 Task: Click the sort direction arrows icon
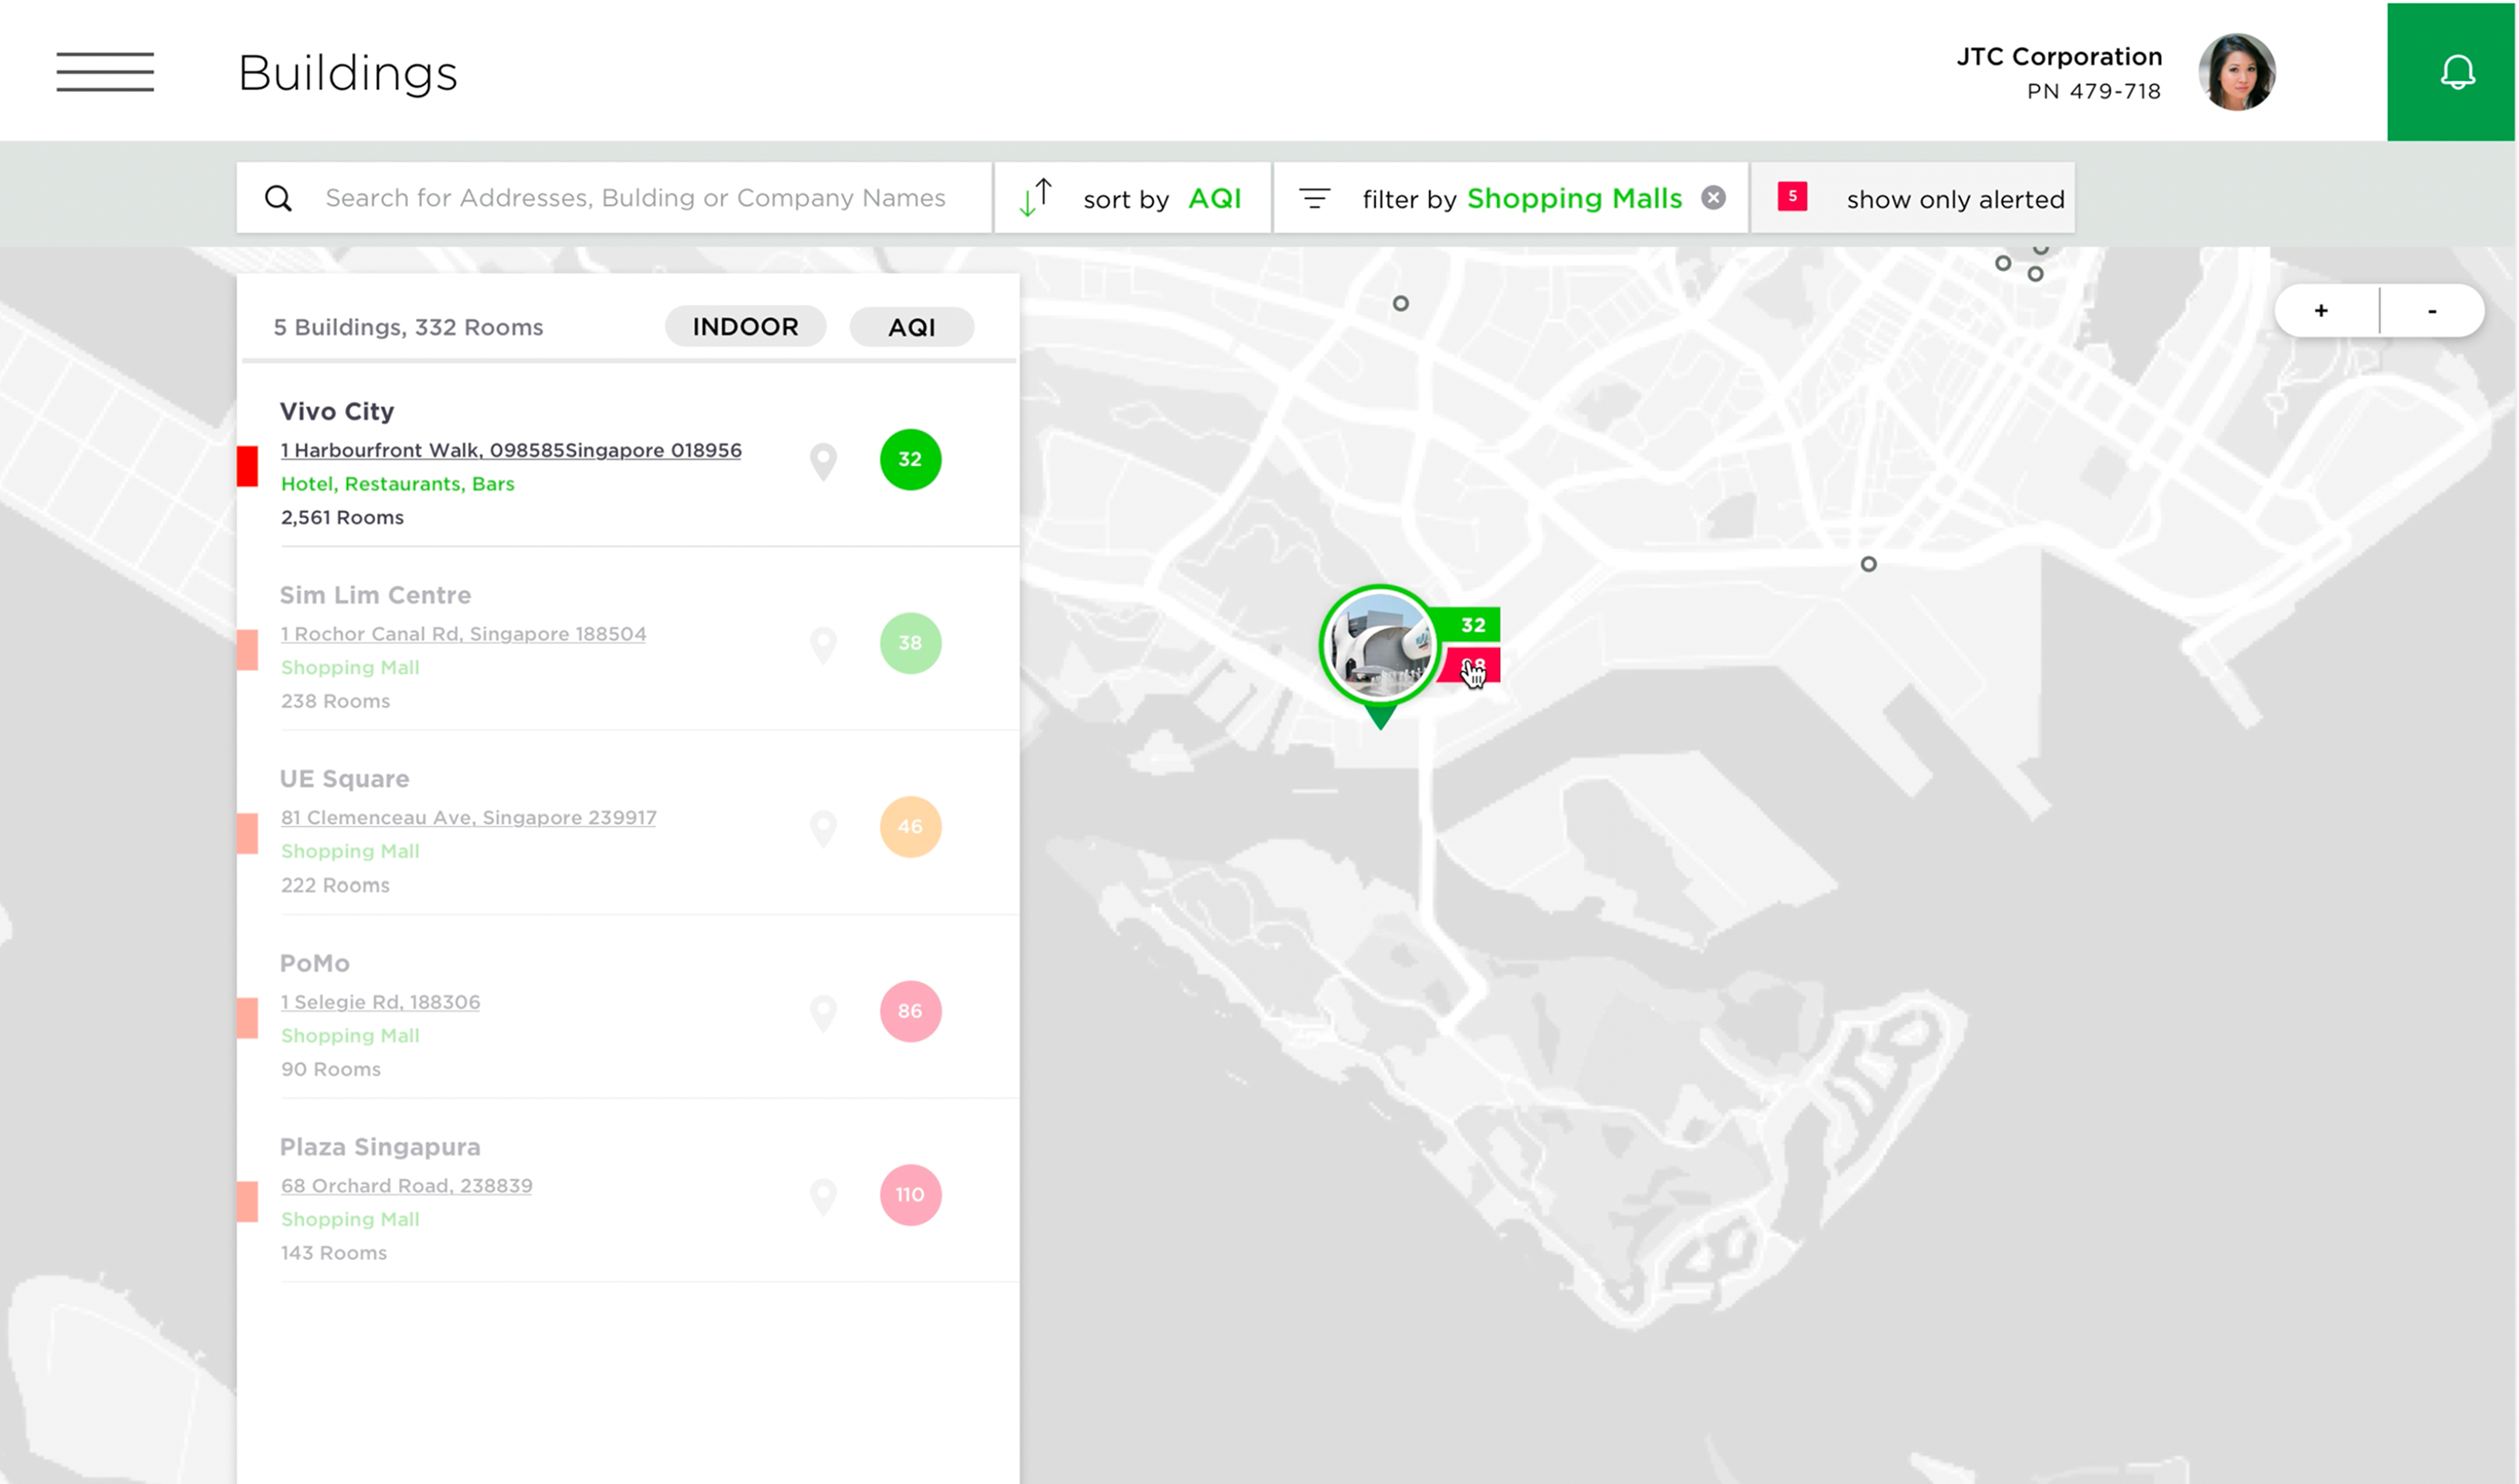coord(1036,197)
